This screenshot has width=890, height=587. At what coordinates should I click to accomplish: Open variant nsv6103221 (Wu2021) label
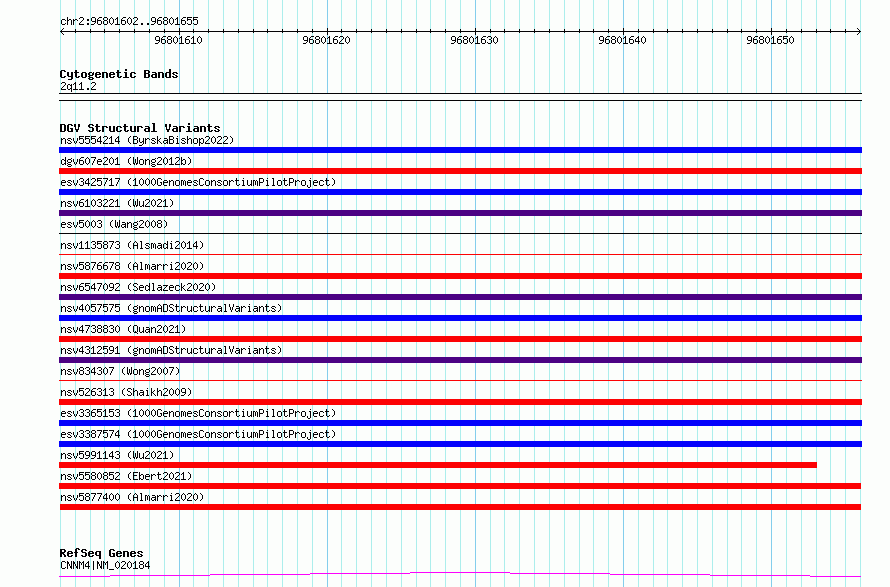[117, 203]
